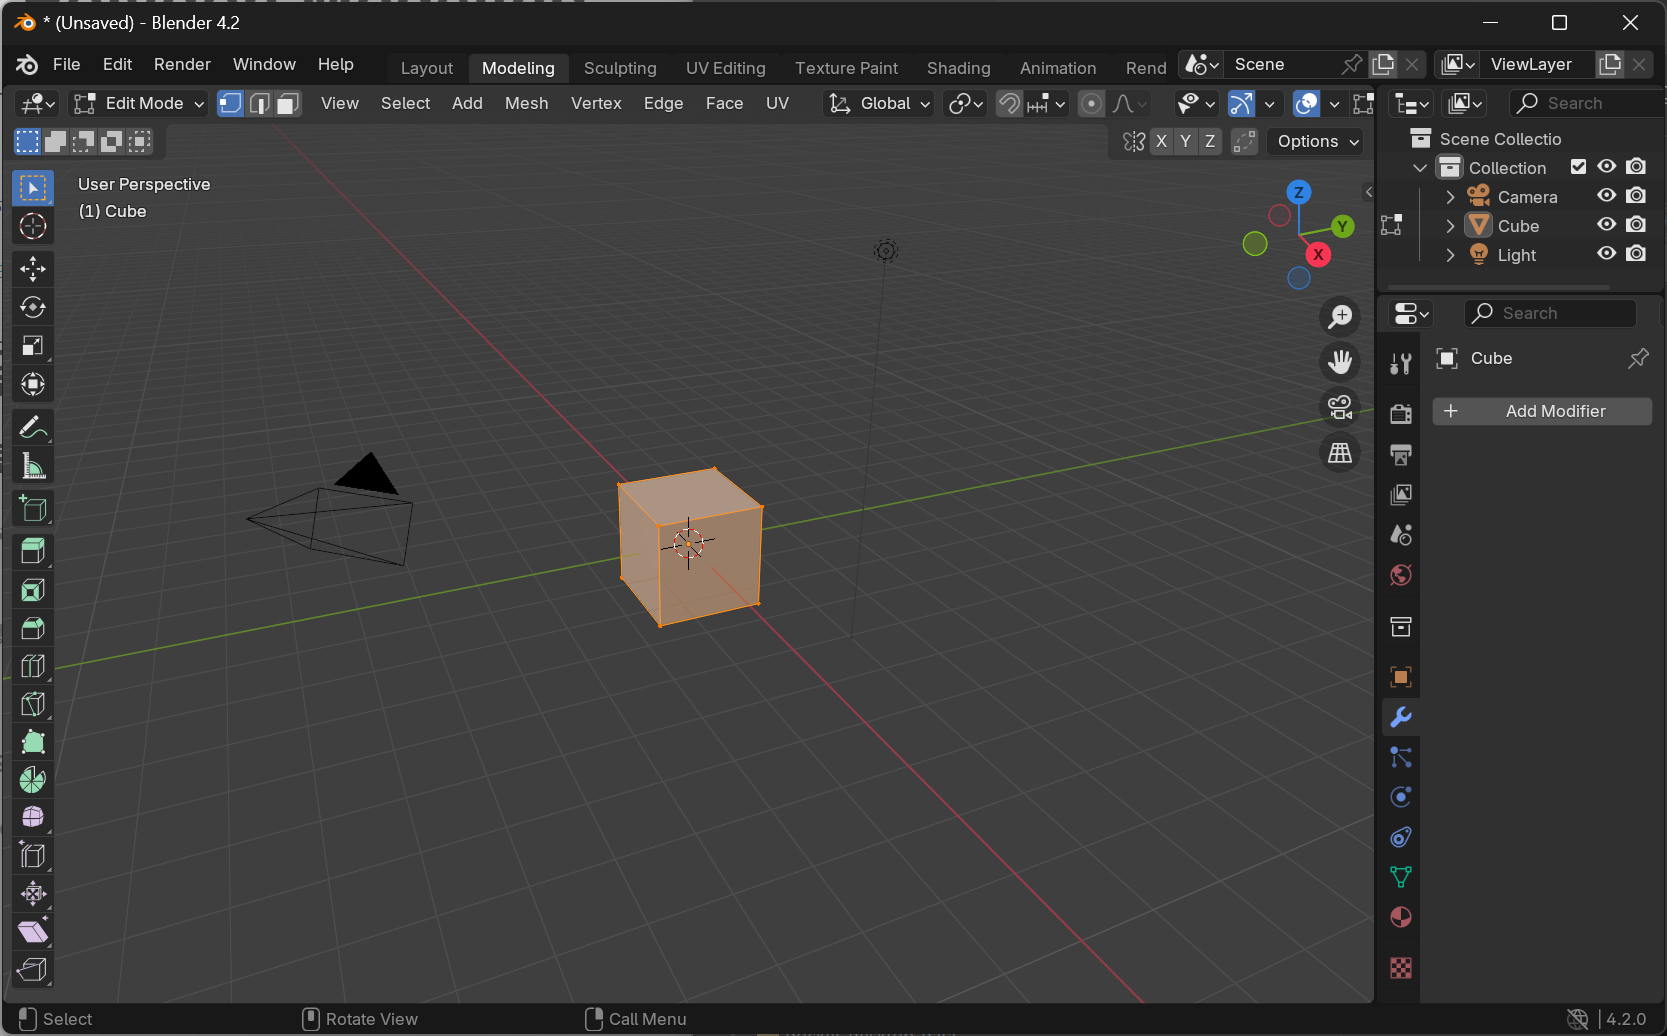Viewport: 1667px width, 1036px height.
Task: Select the Bevel tool
Action: 33,628
